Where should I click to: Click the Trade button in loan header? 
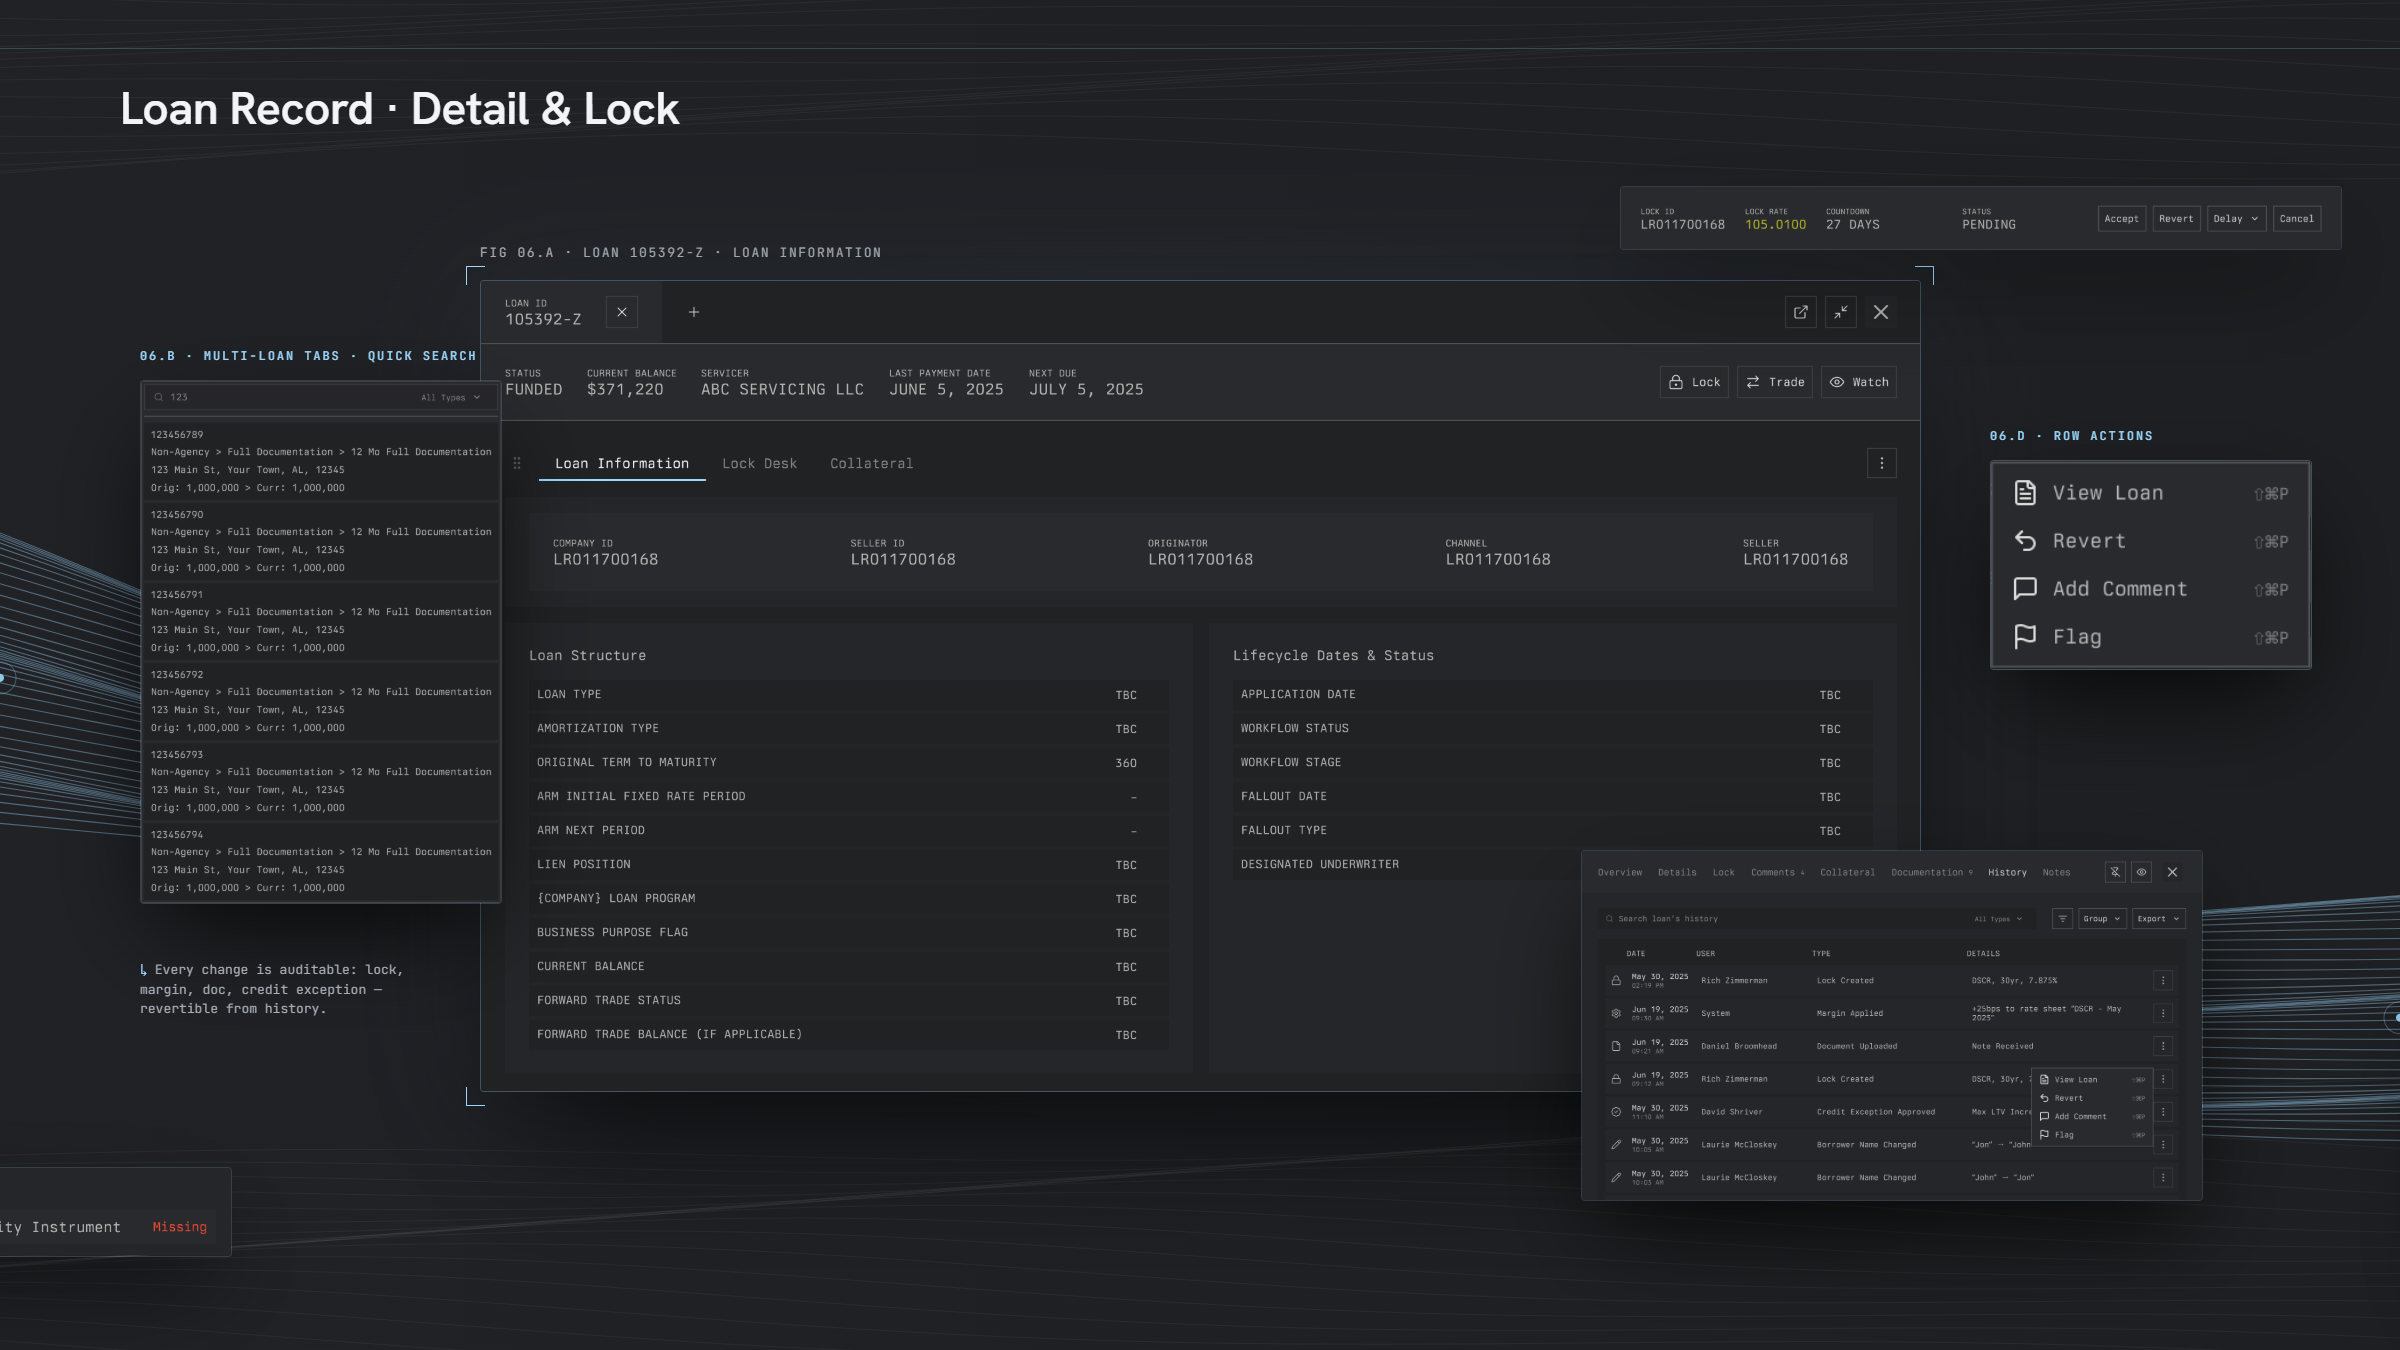point(1775,382)
